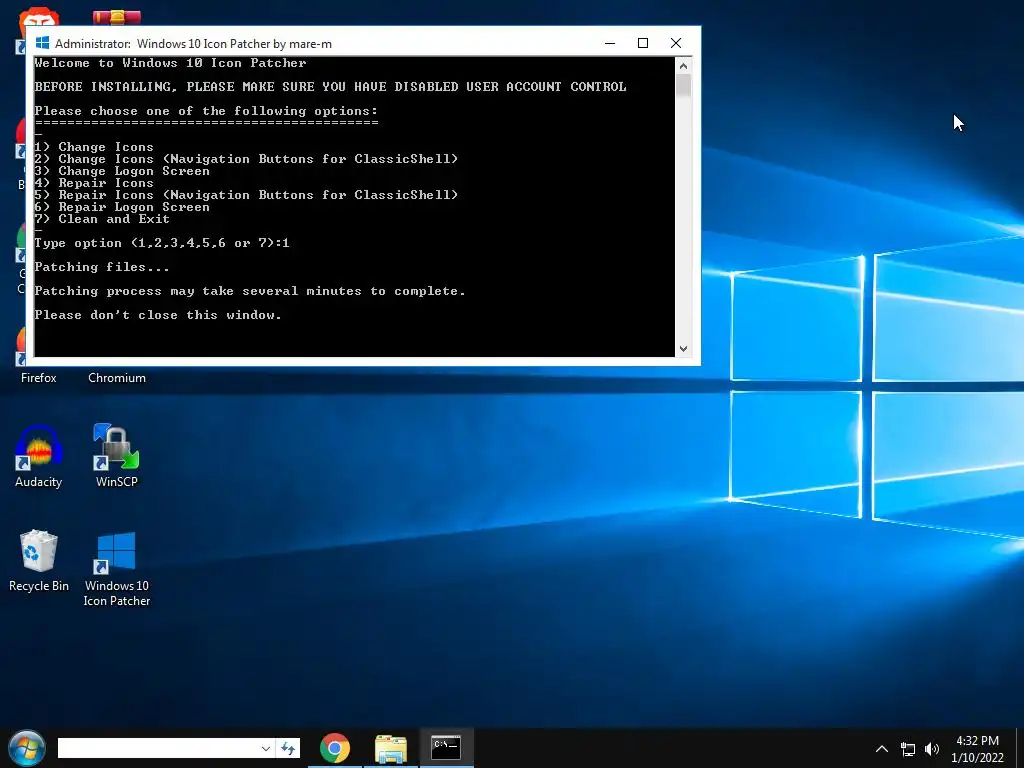
Task: Open Windows 10 Icon Patcher shortcut
Action: 116,568
